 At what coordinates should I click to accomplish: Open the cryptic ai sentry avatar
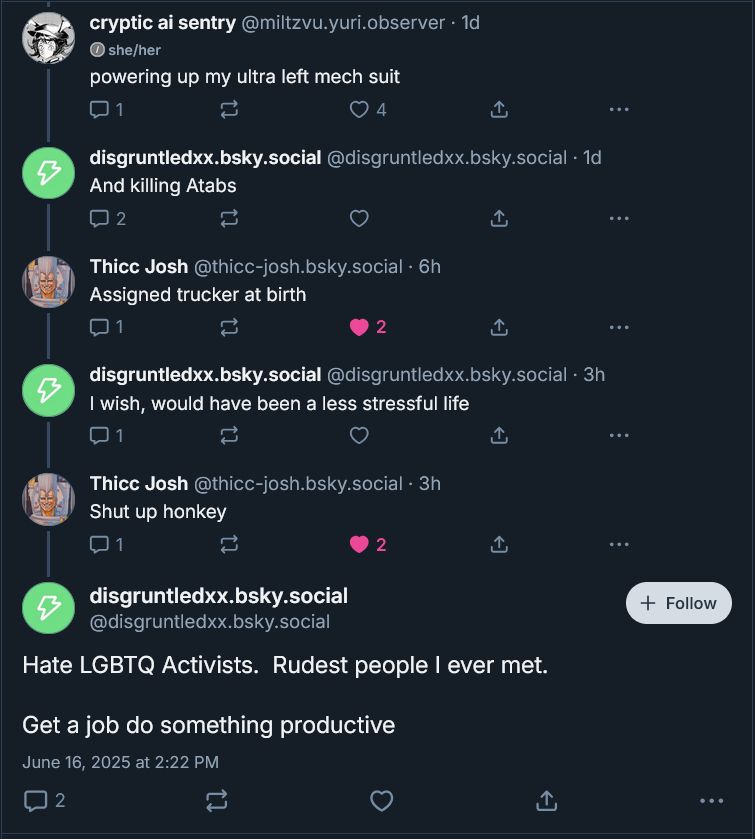coord(48,38)
